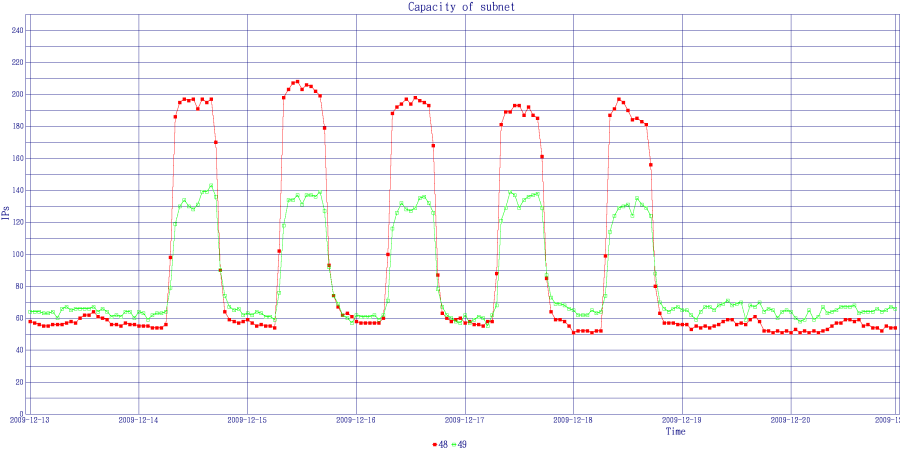The height and width of the screenshot is (450, 900).
Task: Select the tallest red peak, second from left
Action: [296, 82]
